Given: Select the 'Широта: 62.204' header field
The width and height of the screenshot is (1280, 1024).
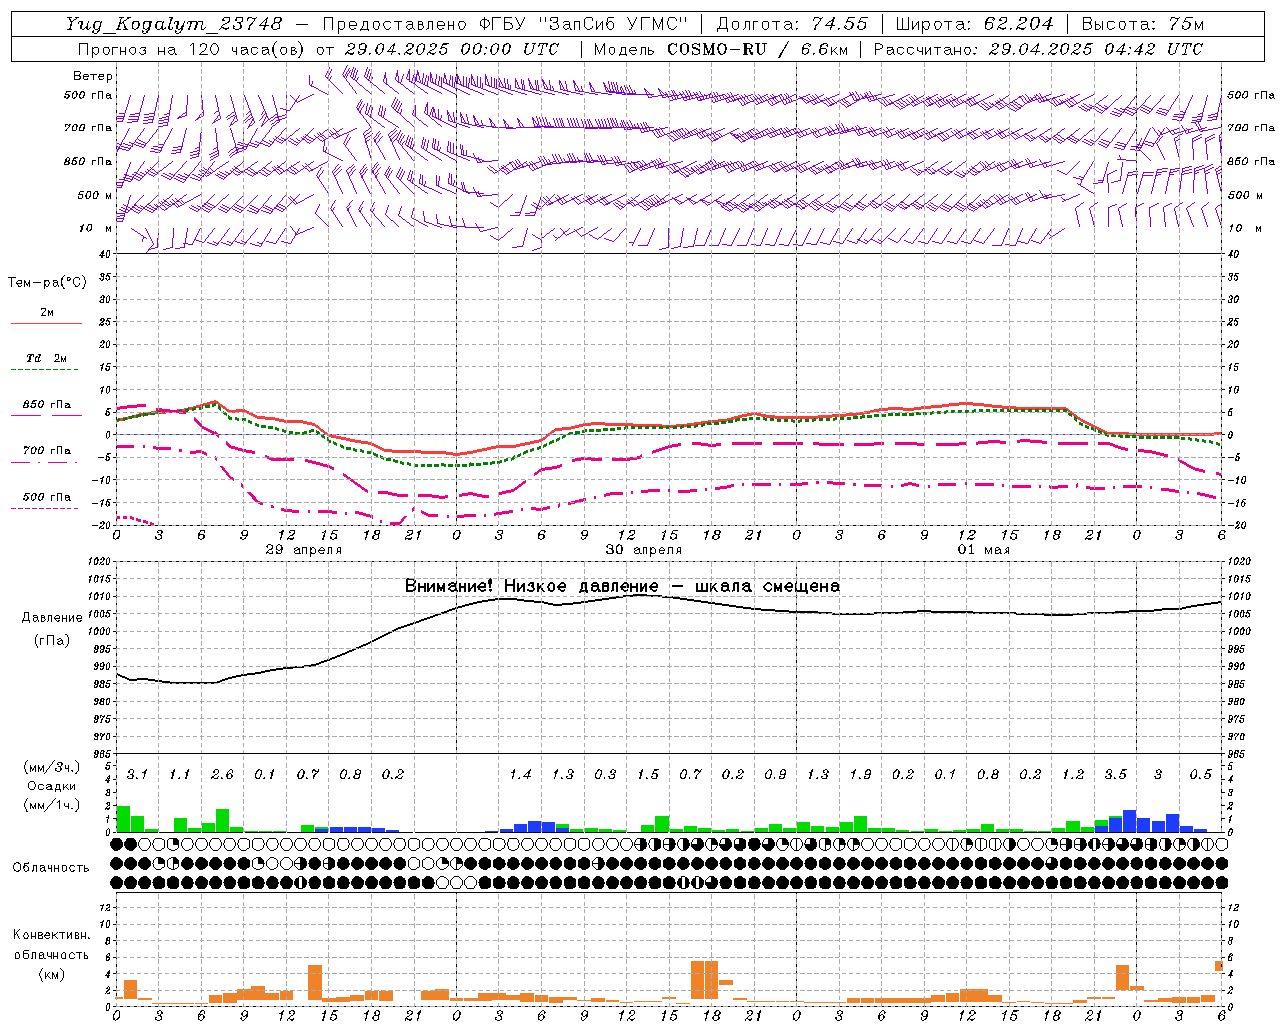Looking at the screenshot, I should coord(974,24).
